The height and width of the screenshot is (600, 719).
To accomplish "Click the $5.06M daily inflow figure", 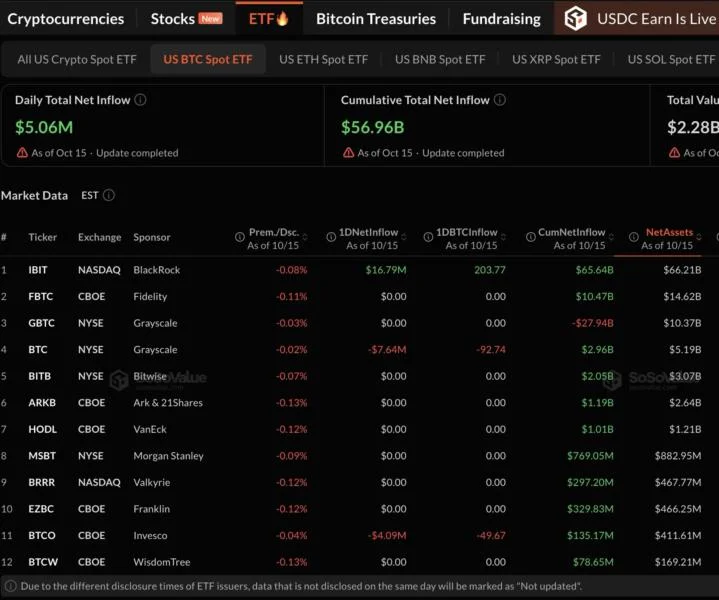I will click(44, 128).
